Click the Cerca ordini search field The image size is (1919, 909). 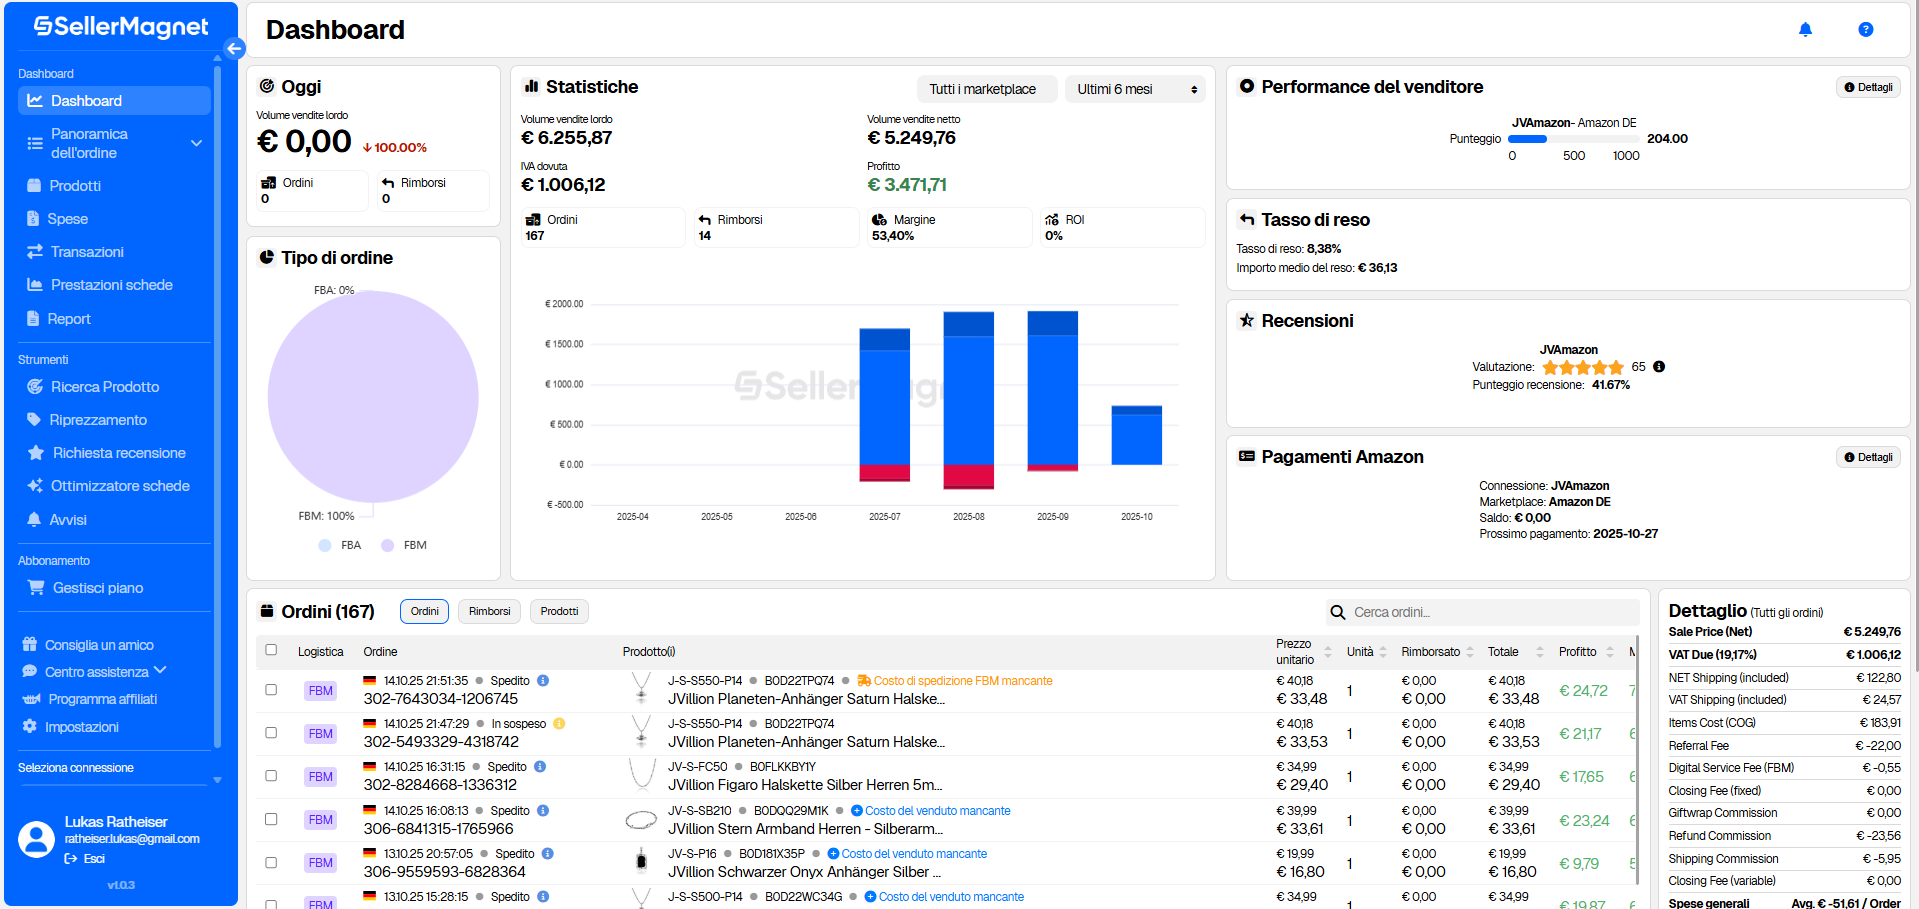[1490, 612]
